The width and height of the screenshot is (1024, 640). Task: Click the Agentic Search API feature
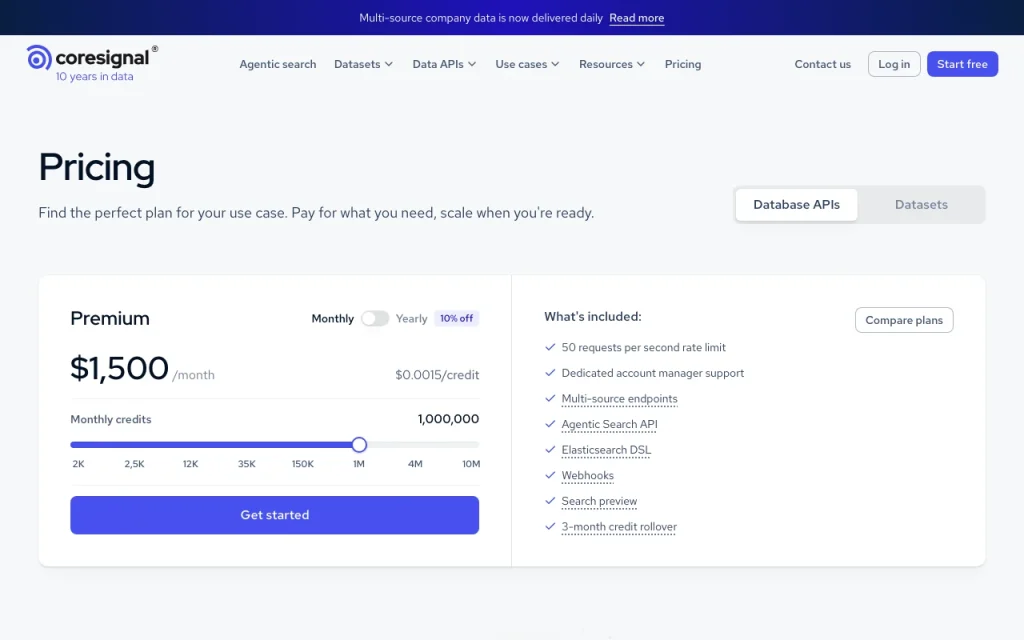tap(609, 424)
